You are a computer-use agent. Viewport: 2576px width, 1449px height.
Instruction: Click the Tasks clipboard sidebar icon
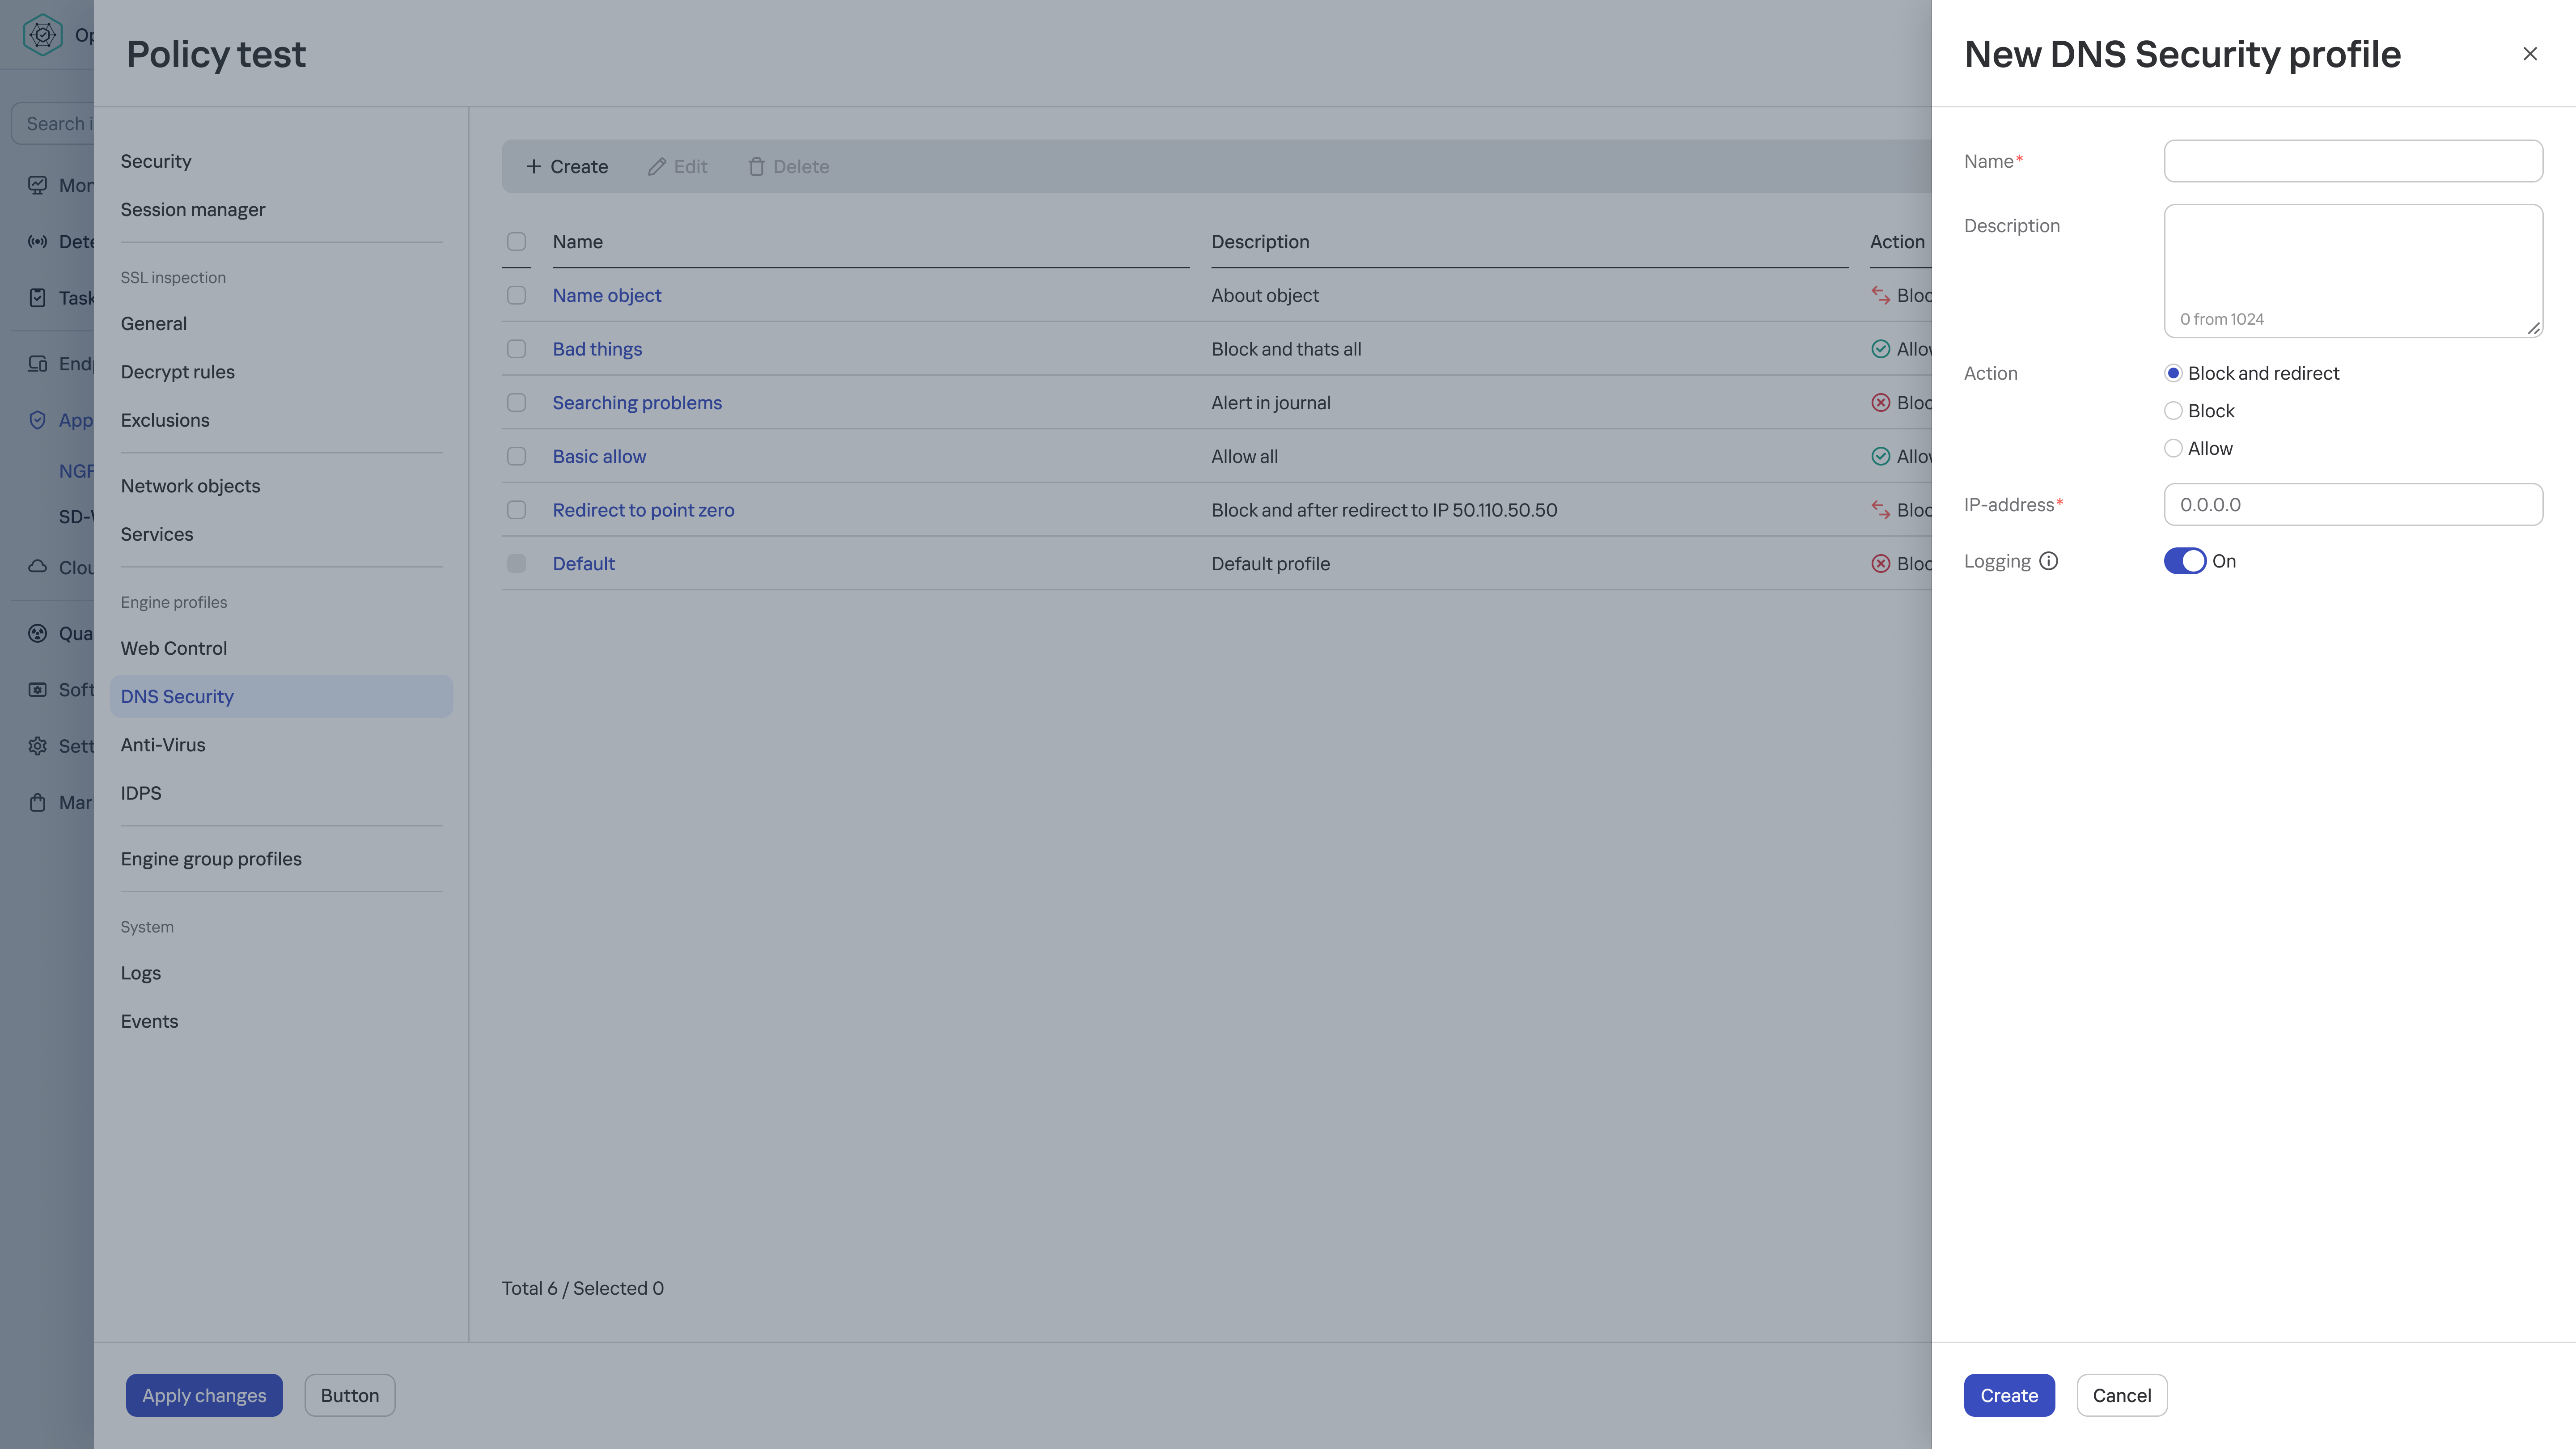37,298
